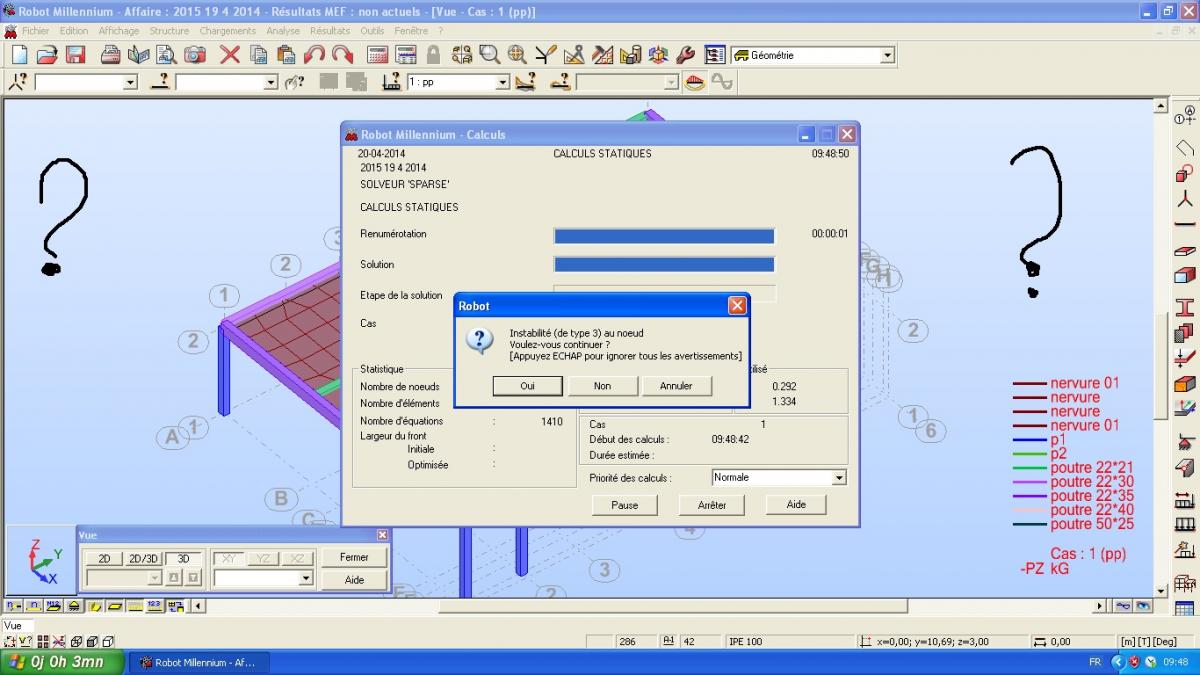The image size is (1200, 675).
Task: Click the Copy icon in the toolbar
Action: pyautogui.click(x=259, y=55)
